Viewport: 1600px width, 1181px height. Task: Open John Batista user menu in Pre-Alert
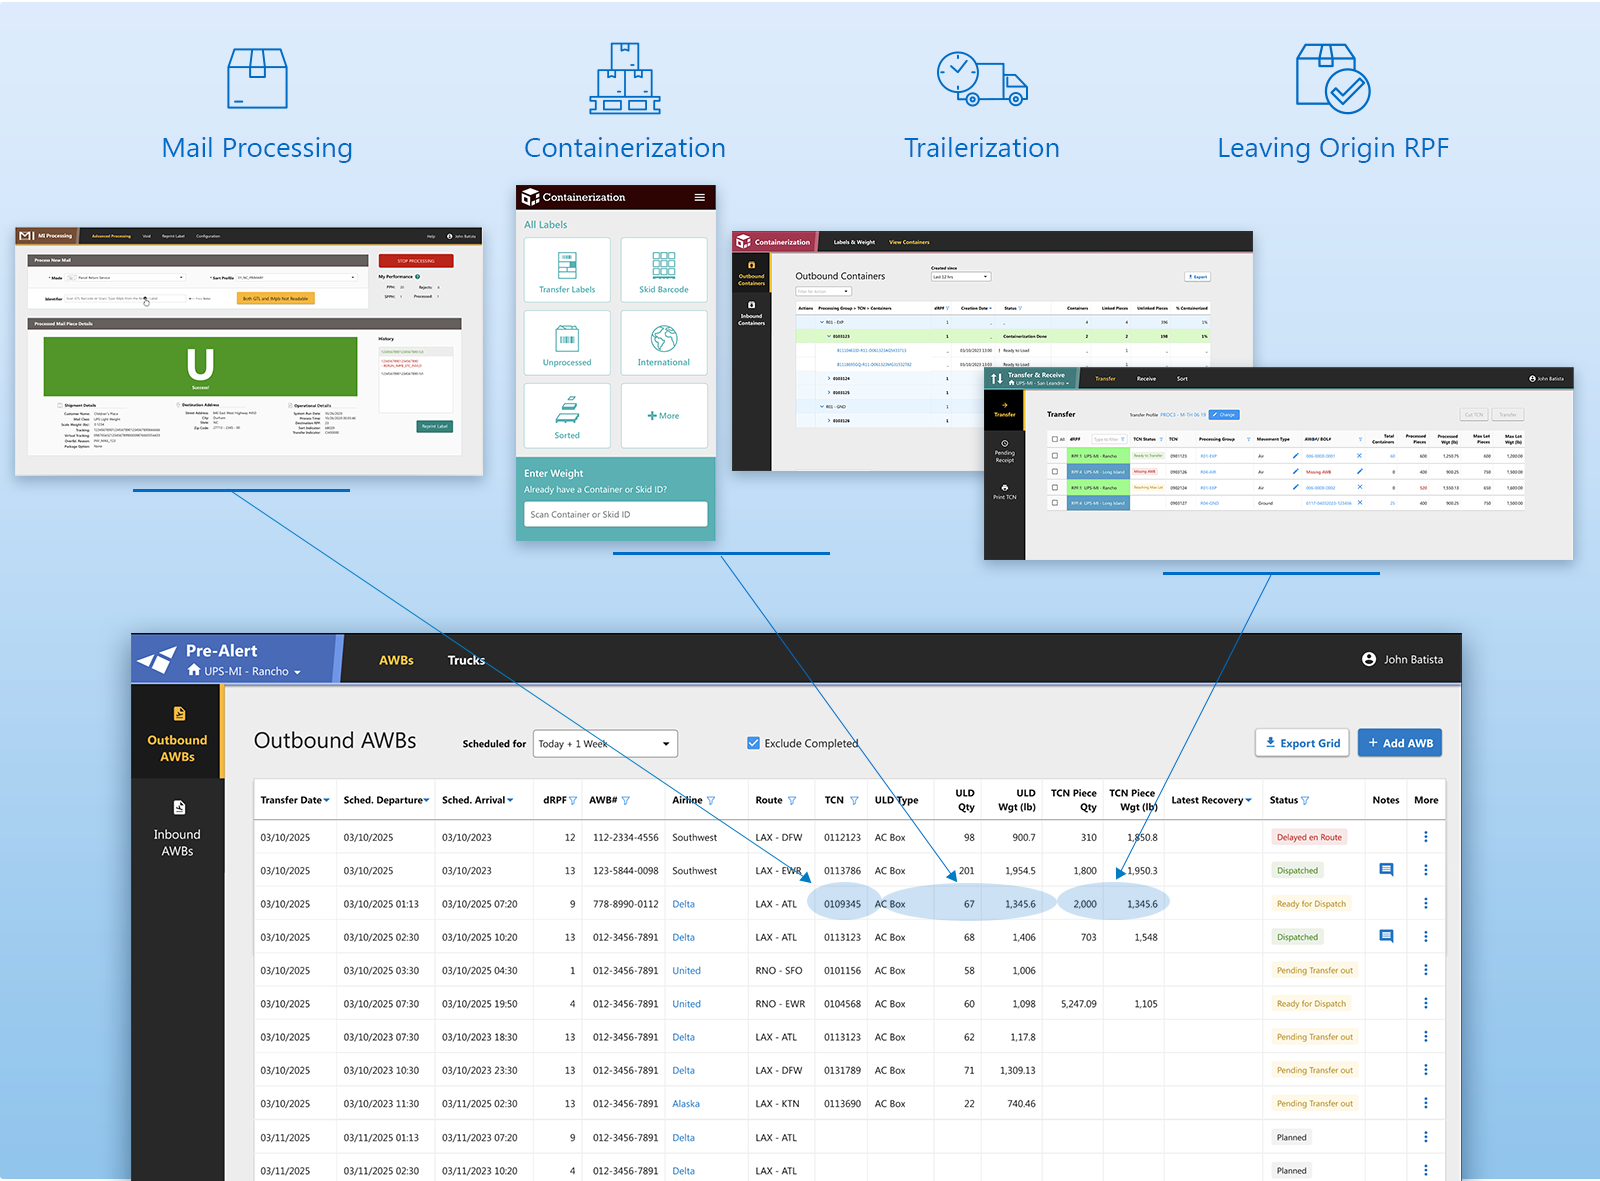click(1402, 660)
